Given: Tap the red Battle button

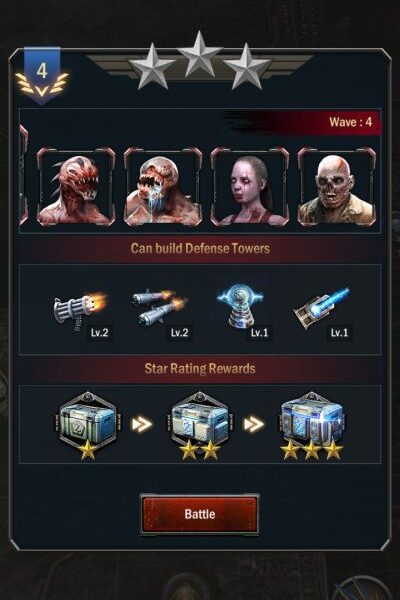Looking at the screenshot, I should pyautogui.click(x=199, y=514).
